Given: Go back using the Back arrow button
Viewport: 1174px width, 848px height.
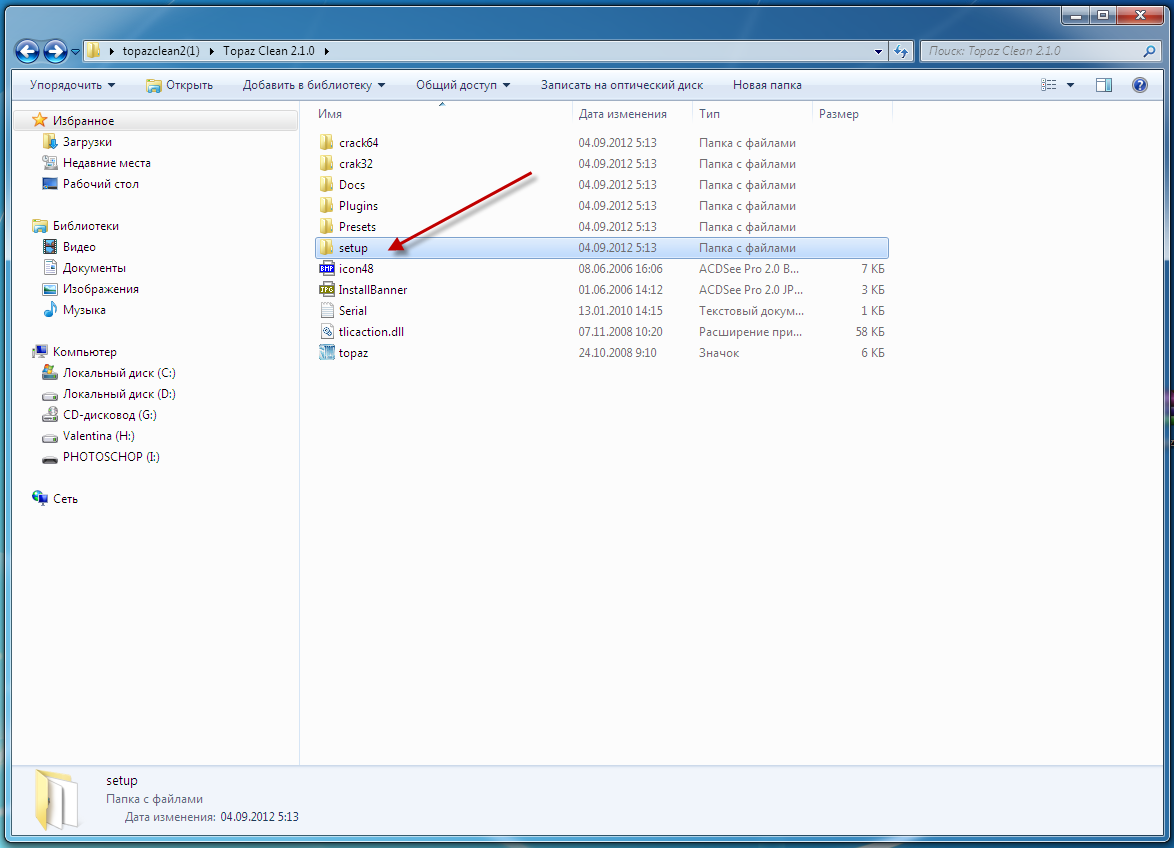Looking at the screenshot, I should coord(28,52).
